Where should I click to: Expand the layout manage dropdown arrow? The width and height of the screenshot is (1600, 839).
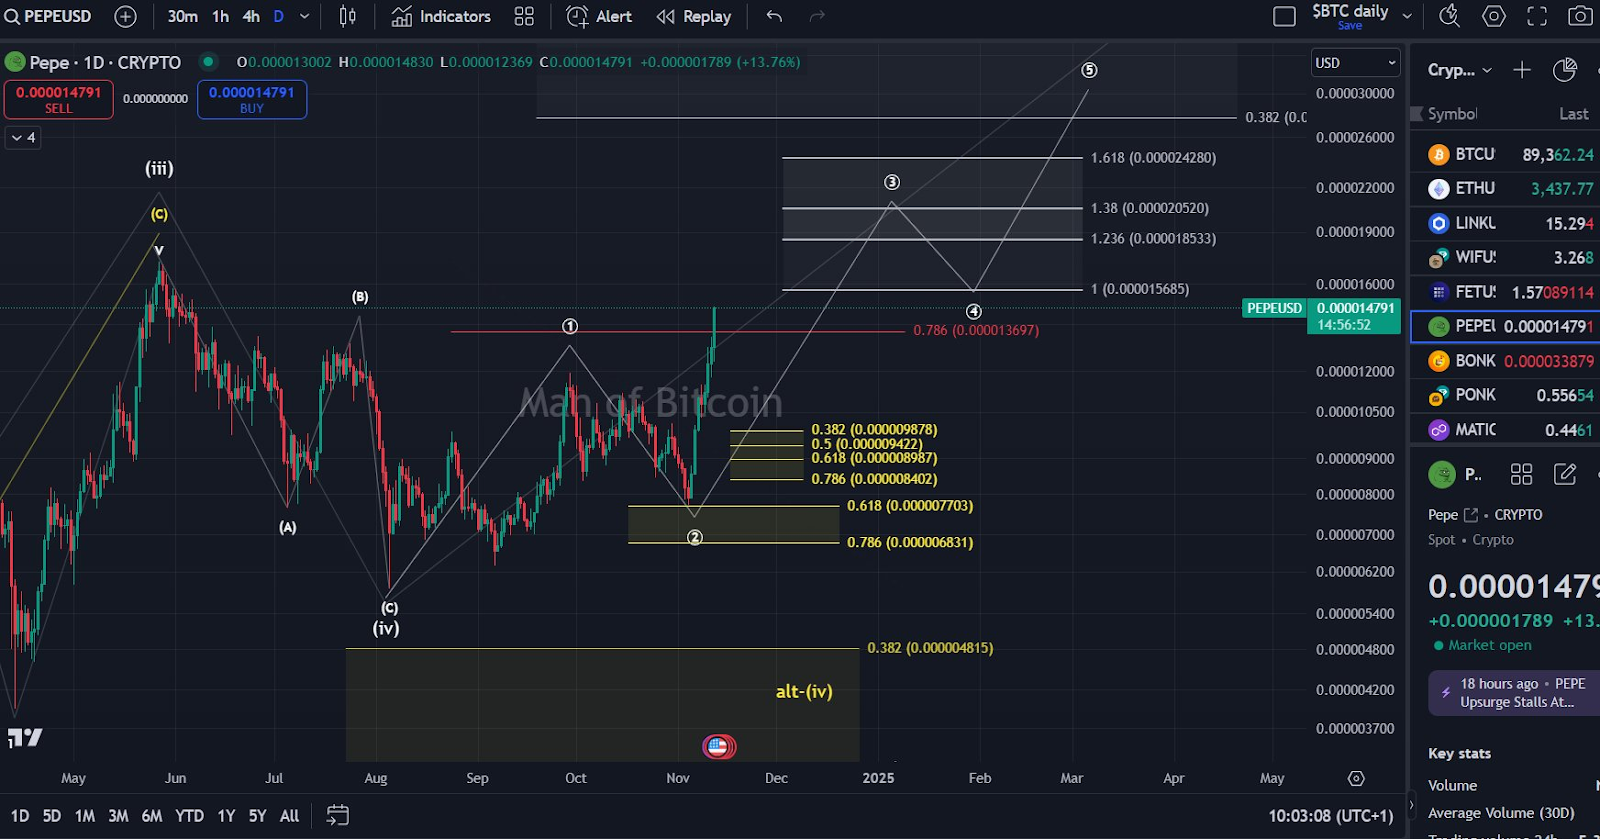pos(1407,16)
